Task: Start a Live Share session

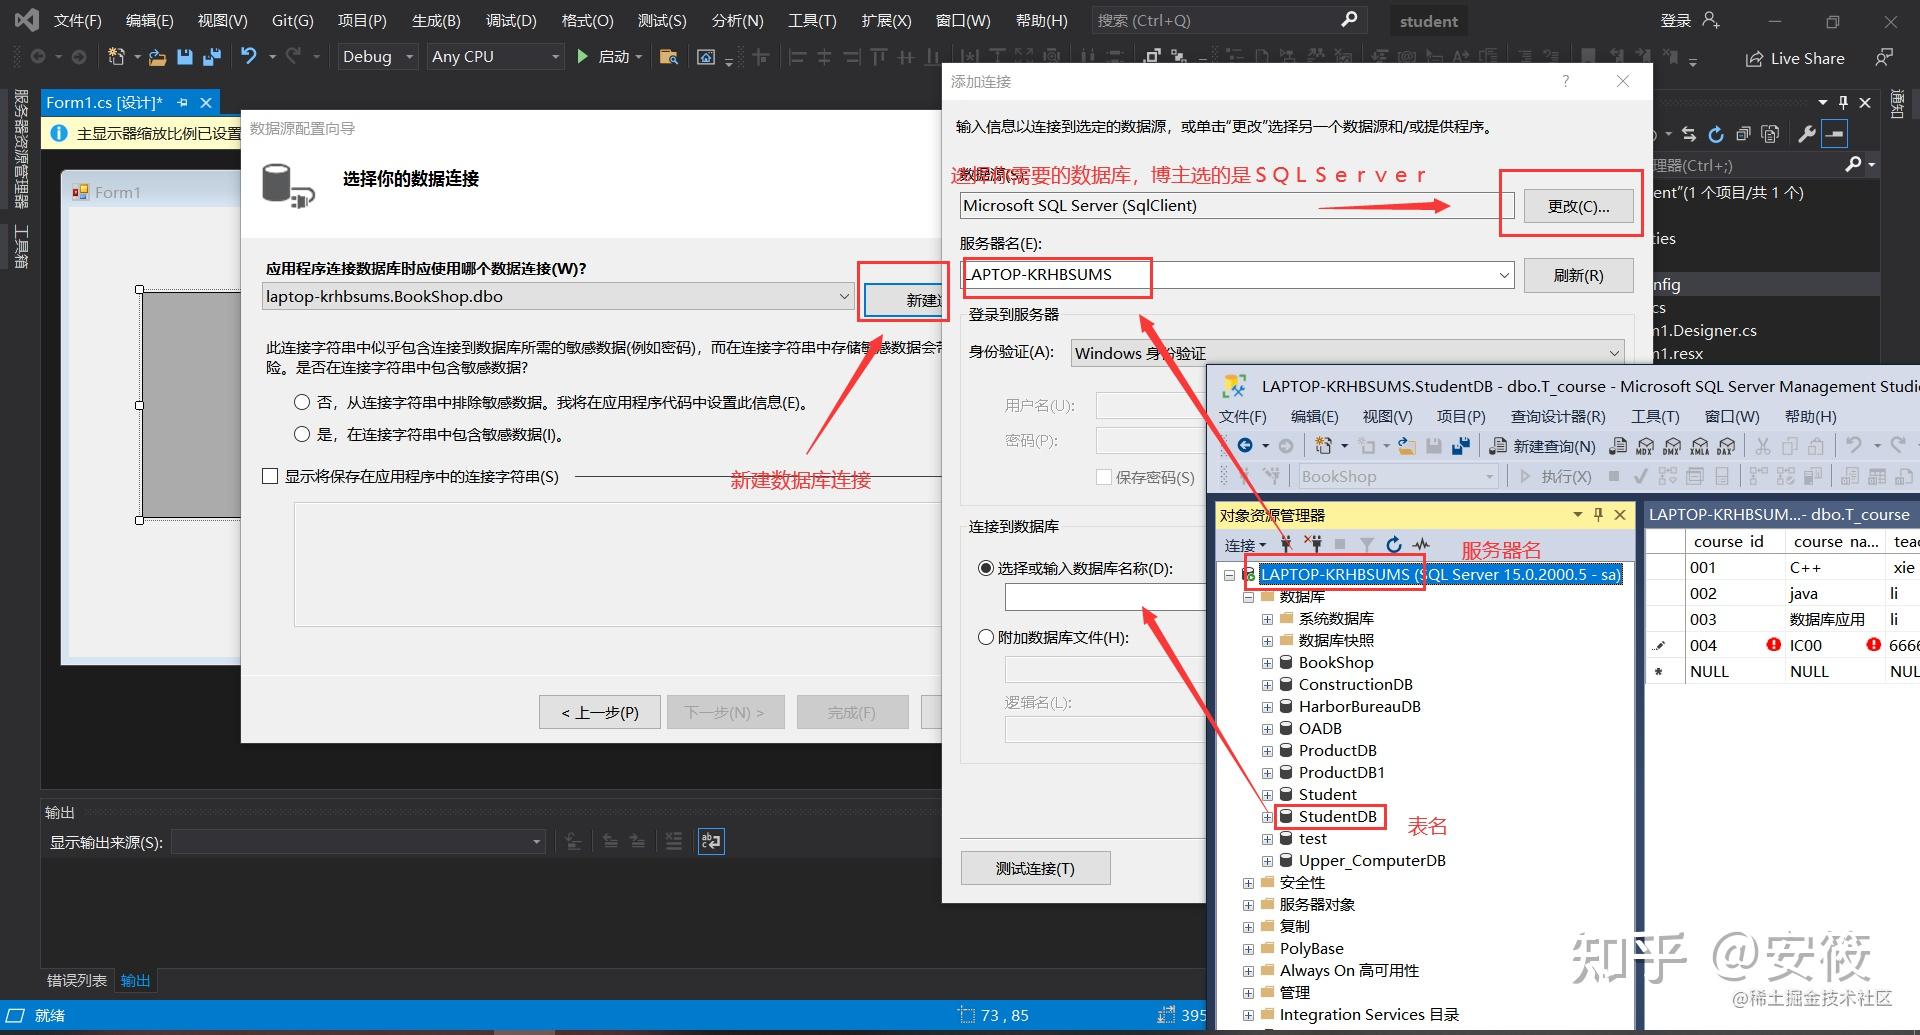Action: [1795, 58]
